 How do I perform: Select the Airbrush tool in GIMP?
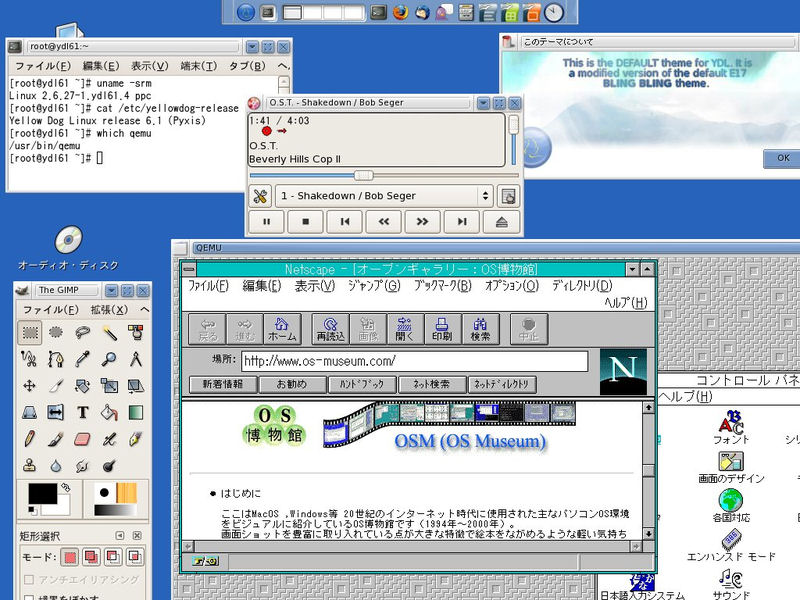(x=109, y=439)
